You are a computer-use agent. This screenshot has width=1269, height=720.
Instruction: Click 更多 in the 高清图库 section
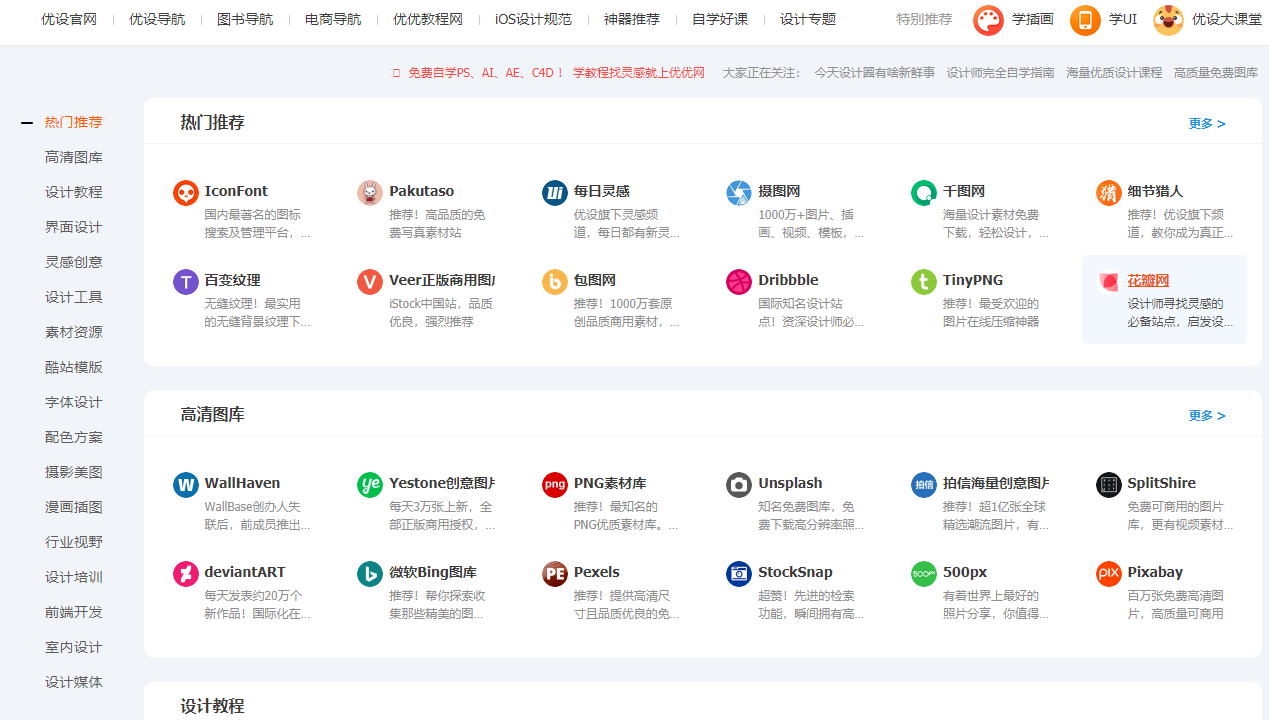pyautogui.click(x=1207, y=416)
